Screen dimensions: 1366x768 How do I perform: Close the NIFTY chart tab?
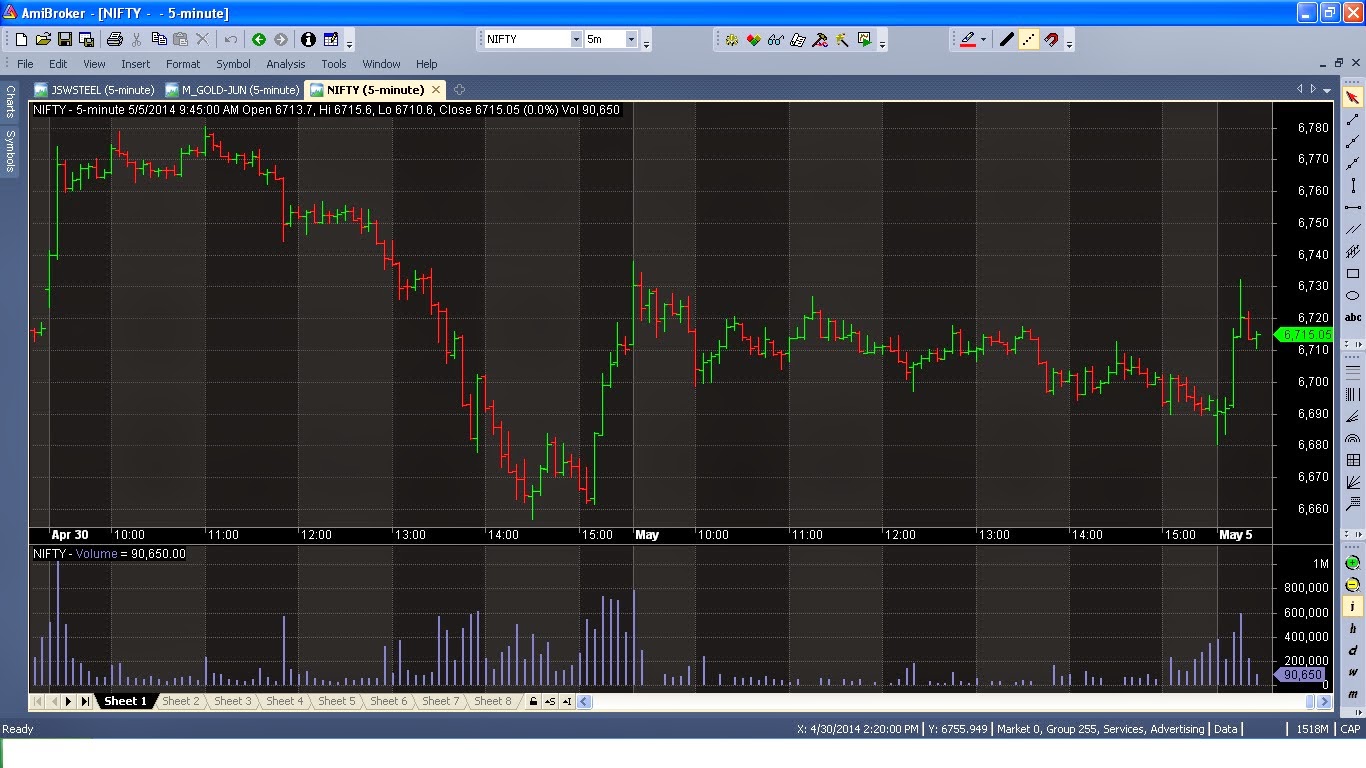tap(436, 89)
